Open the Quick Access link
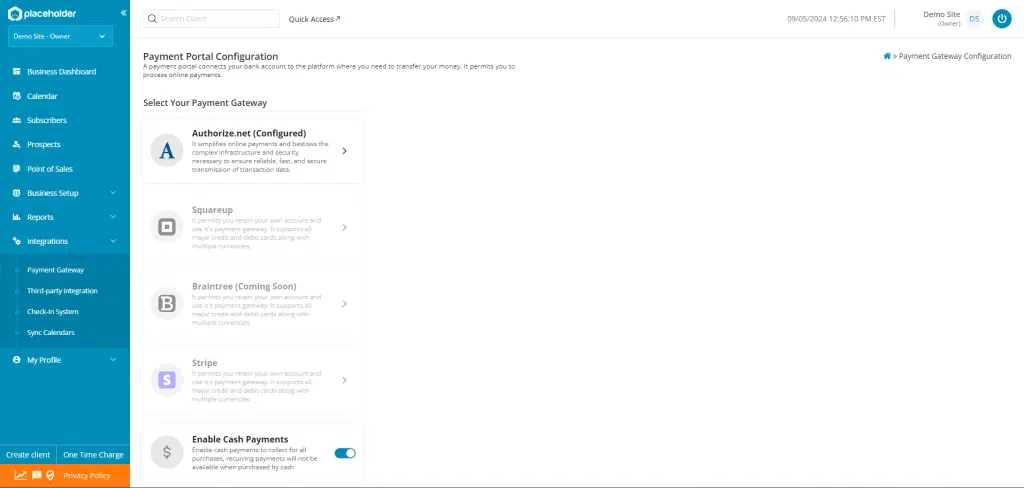This screenshot has width=1024, height=488. pos(314,19)
